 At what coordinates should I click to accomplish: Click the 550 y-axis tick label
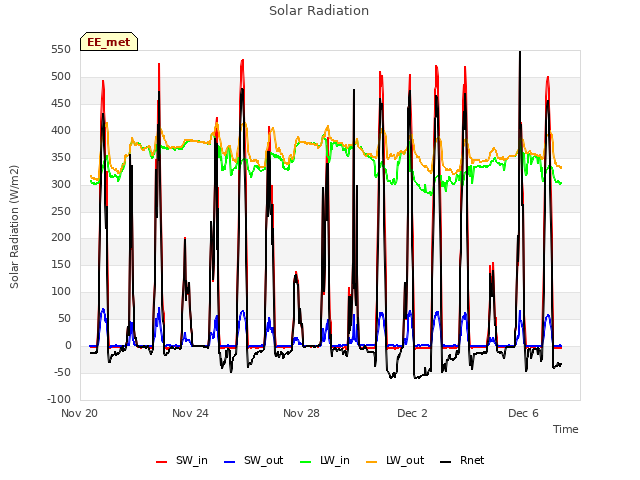coord(61,50)
